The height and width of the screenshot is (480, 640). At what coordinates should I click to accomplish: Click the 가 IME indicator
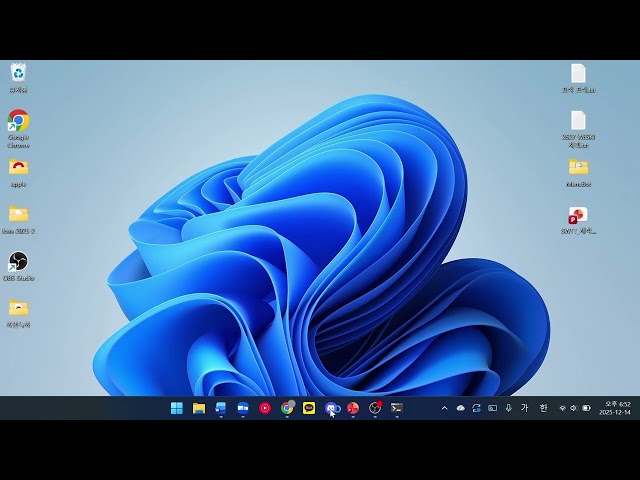pyautogui.click(x=525, y=407)
